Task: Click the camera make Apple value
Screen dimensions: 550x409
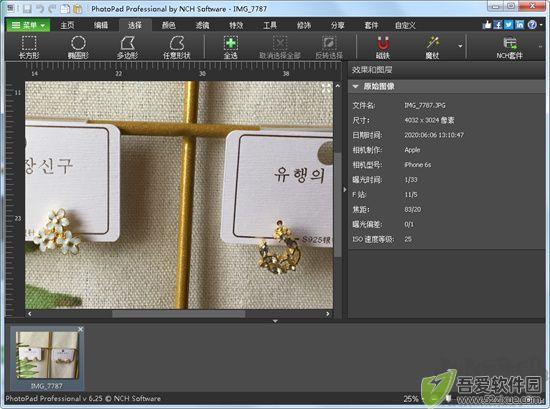Action: [412, 150]
